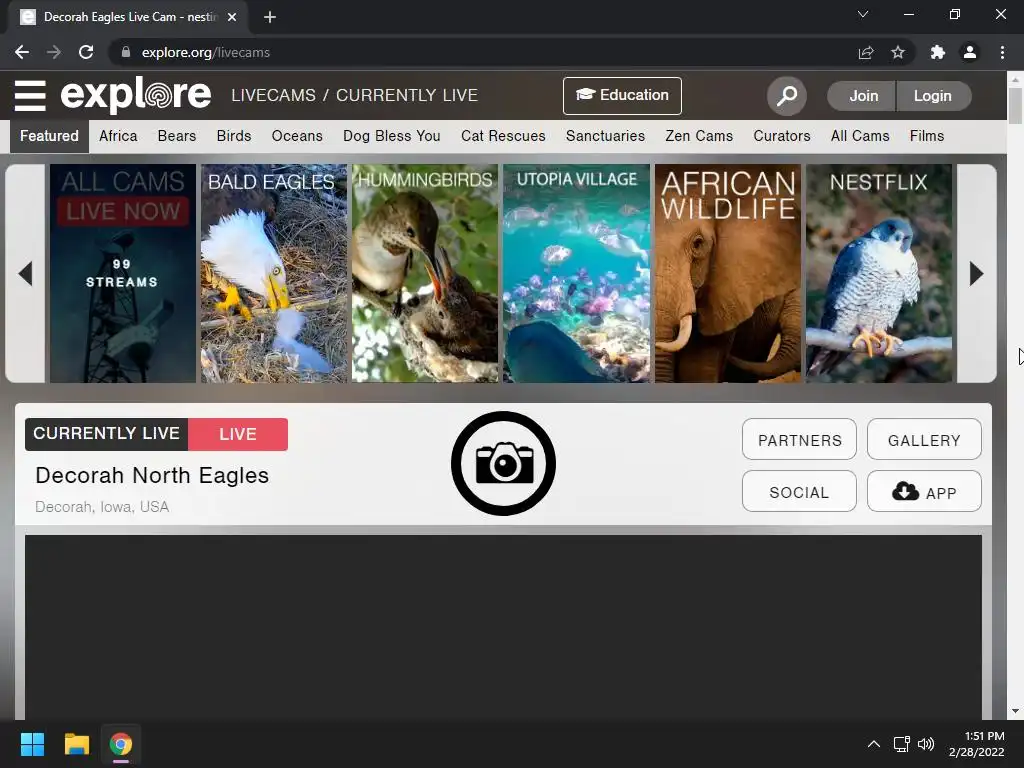
Task: Click the page vertical scrollbar thumb
Action: [1015, 105]
